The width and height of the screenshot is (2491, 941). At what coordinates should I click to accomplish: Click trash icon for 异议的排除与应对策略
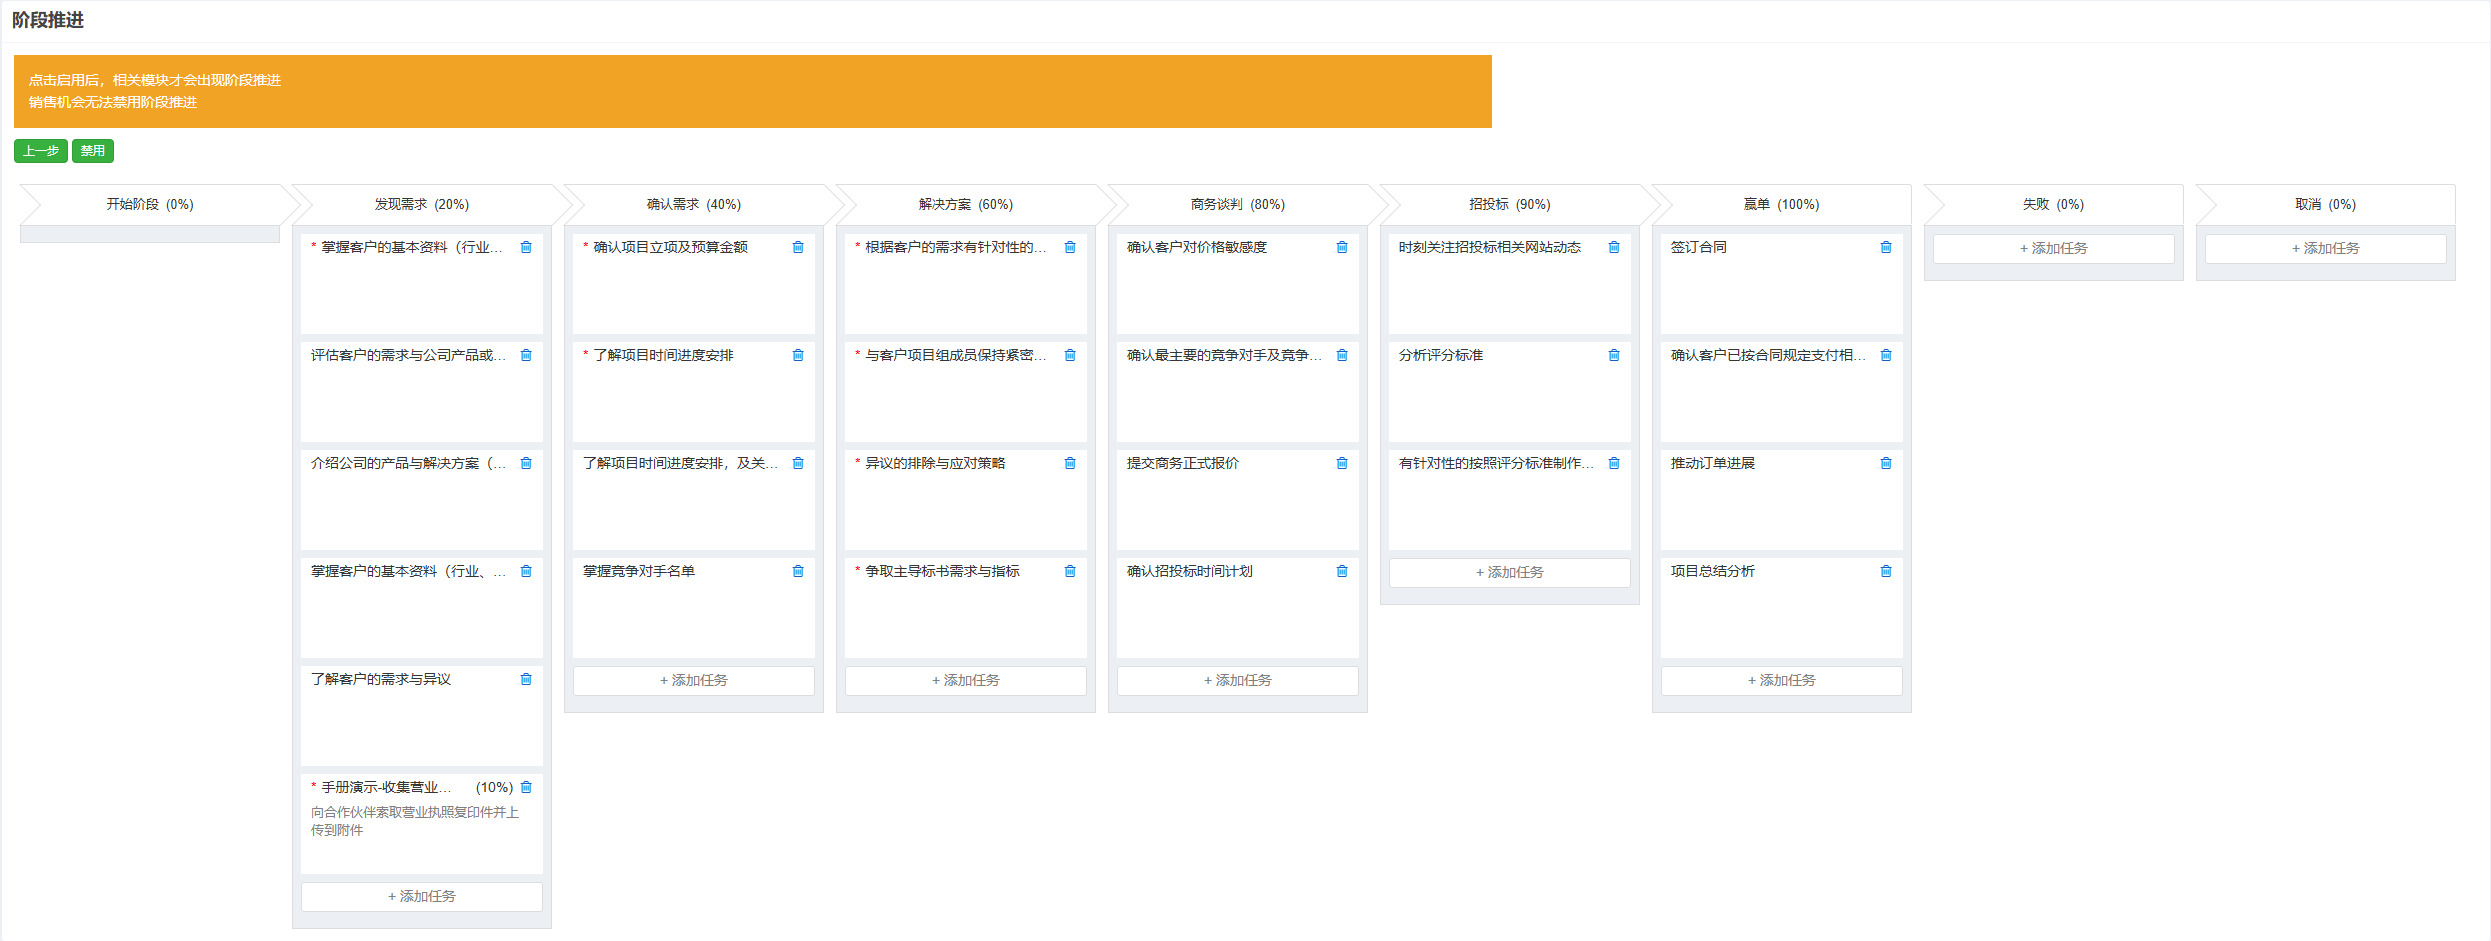point(1070,463)
